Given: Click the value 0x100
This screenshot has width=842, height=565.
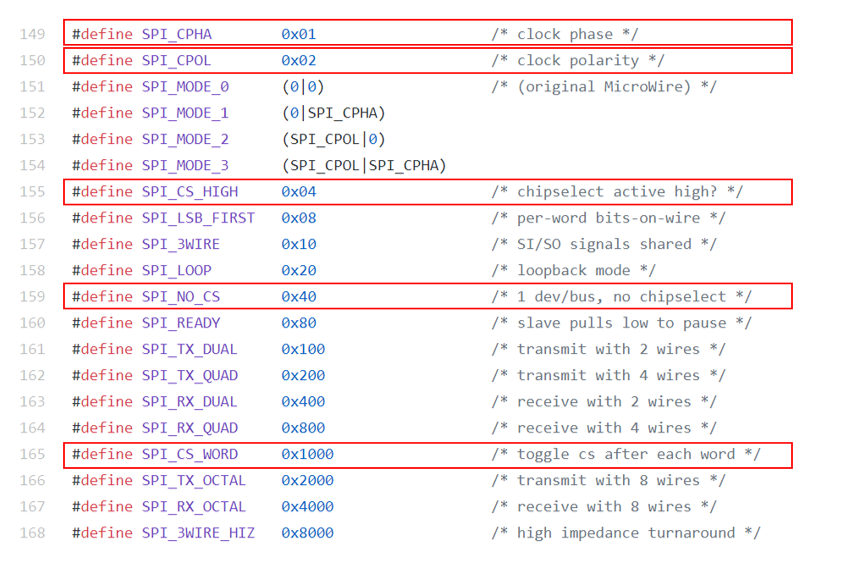Looking at the screenshot, I should click(x=303, y=350).
